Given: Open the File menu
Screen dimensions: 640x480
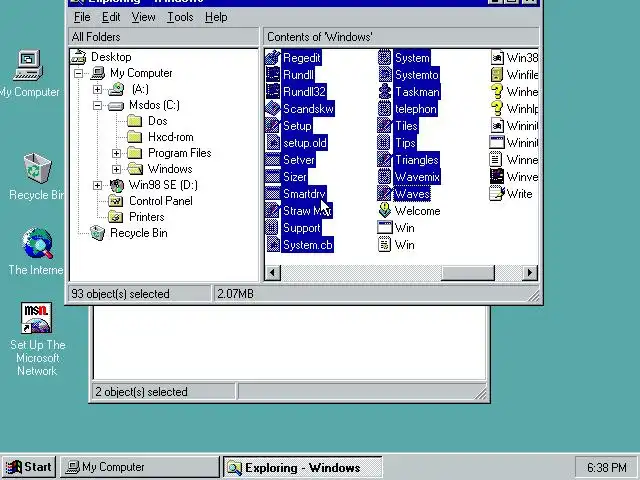Looking at the screenshot, I should tap(82, 17).
